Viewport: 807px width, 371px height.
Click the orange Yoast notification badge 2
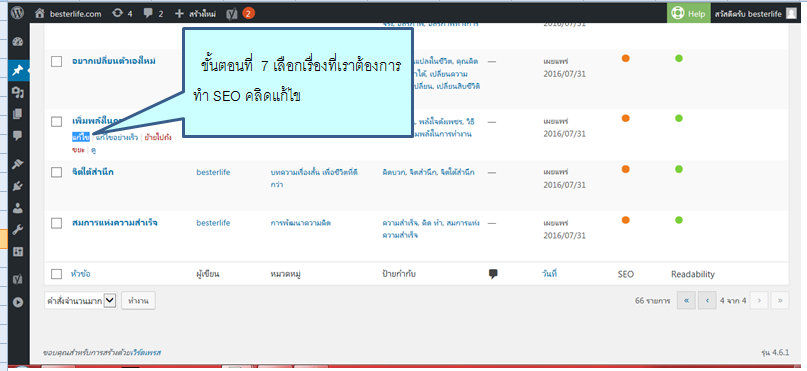point(248,14)
